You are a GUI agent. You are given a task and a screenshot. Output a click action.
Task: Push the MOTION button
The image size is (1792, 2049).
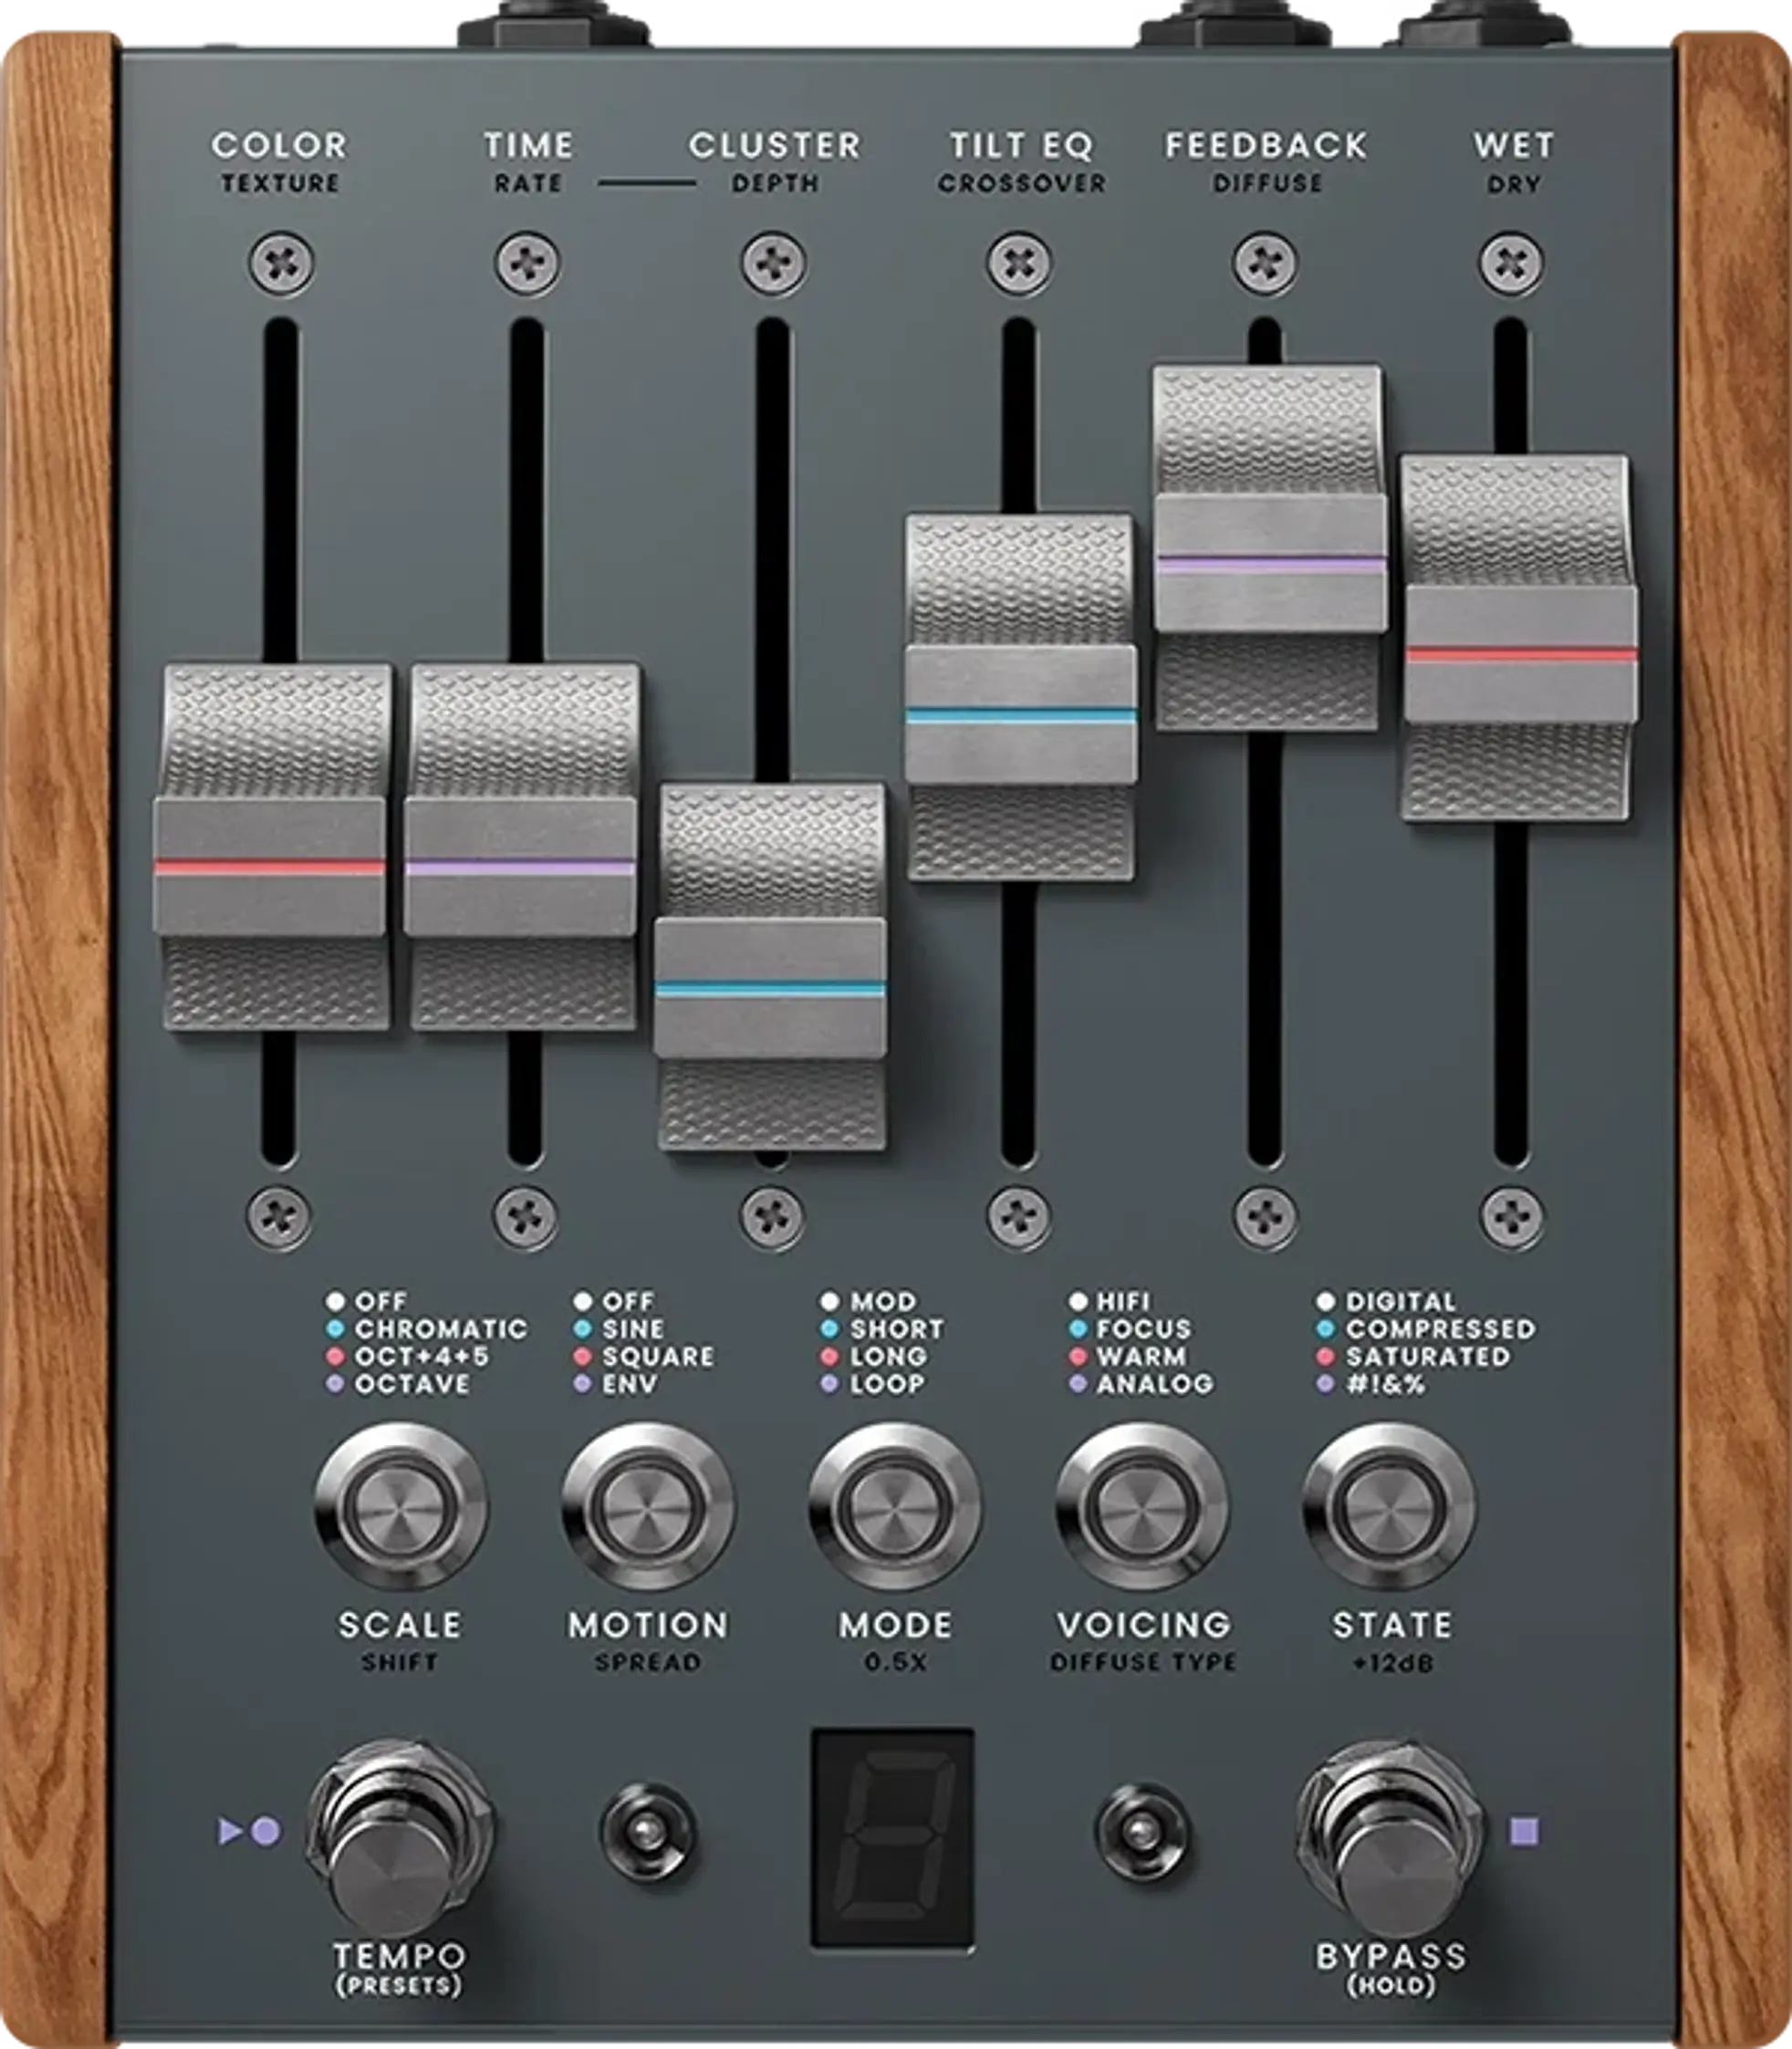coord(647,1506)
